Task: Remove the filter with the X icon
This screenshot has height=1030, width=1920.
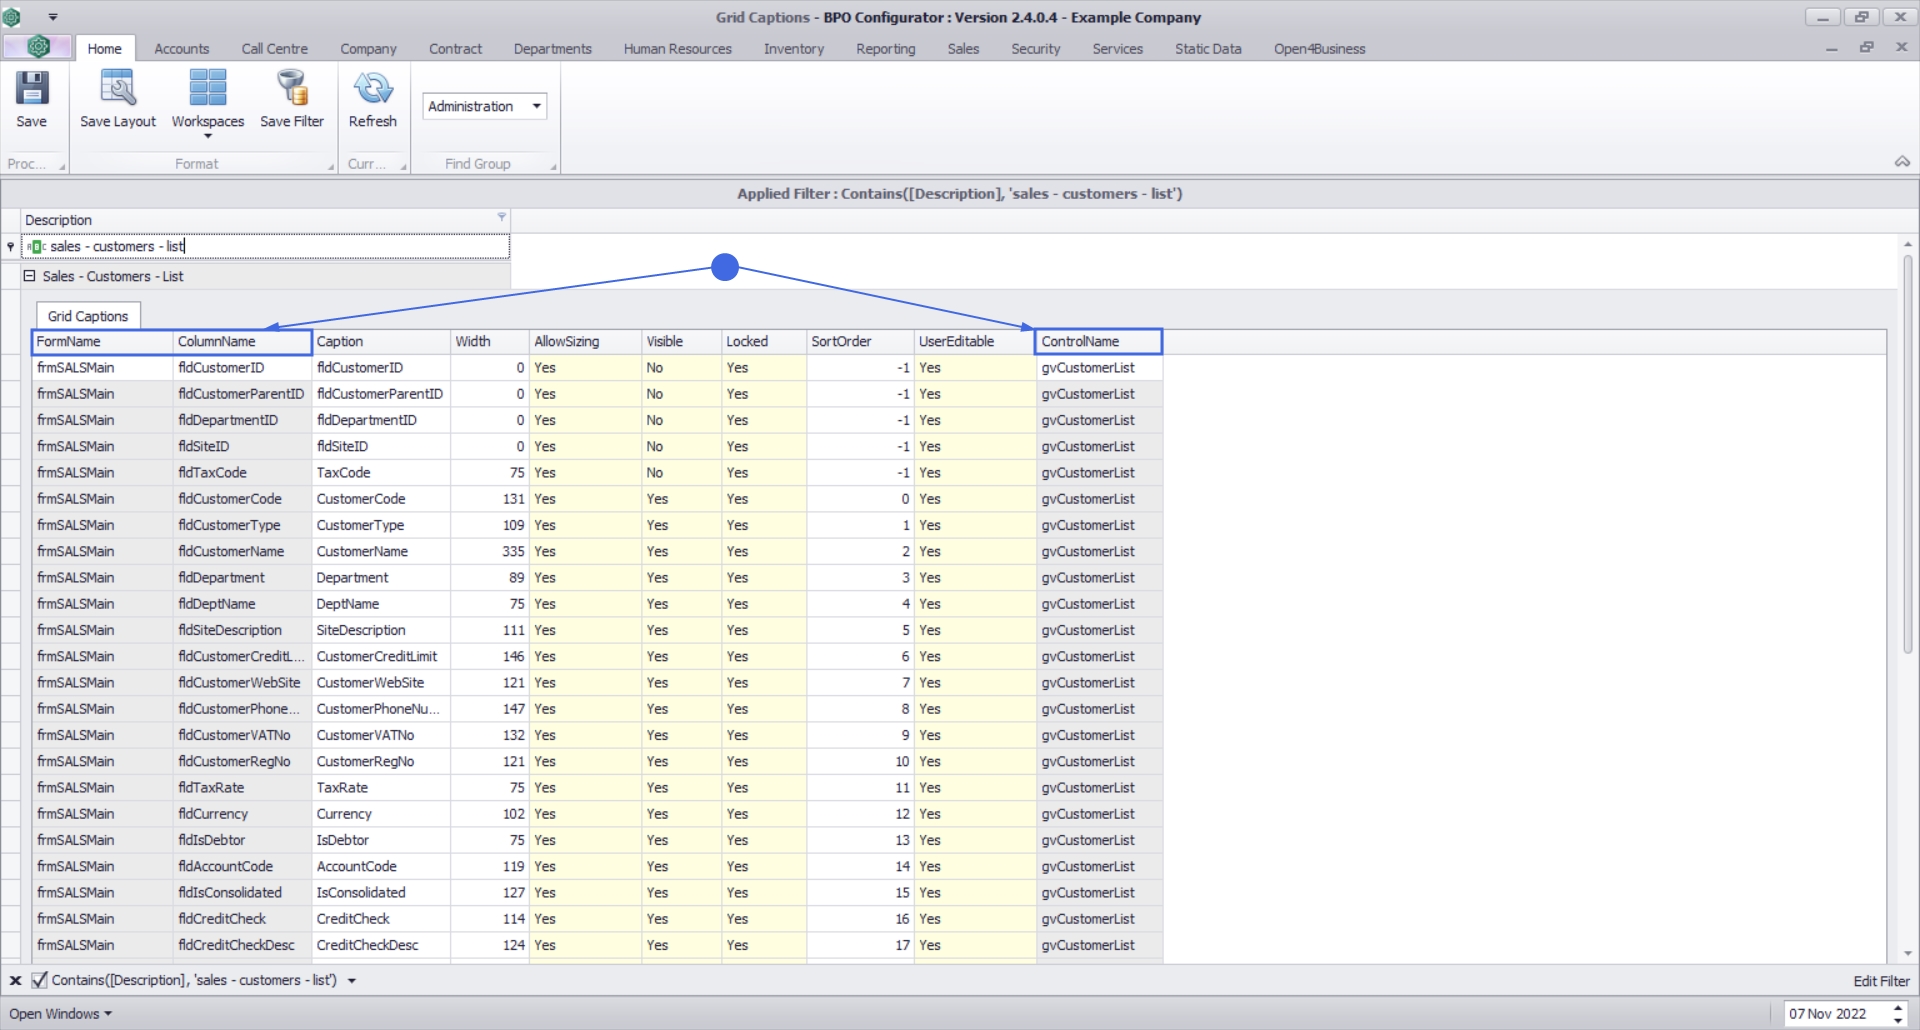Action: [16, 981]
